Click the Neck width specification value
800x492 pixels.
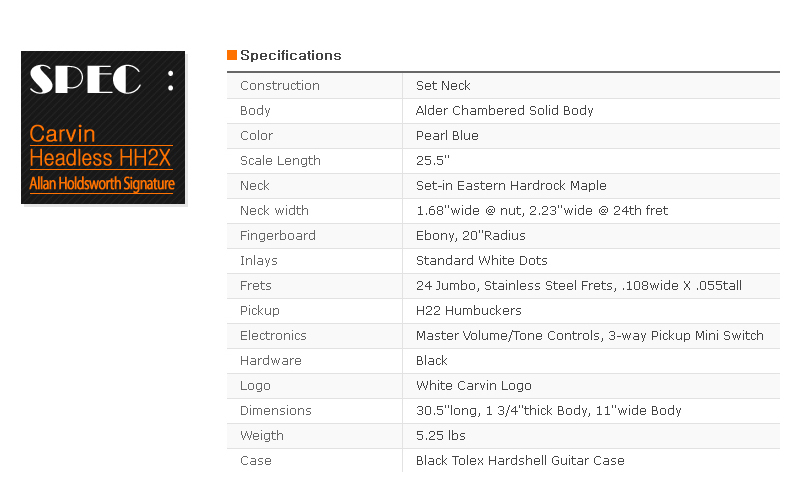coord(542,211)
